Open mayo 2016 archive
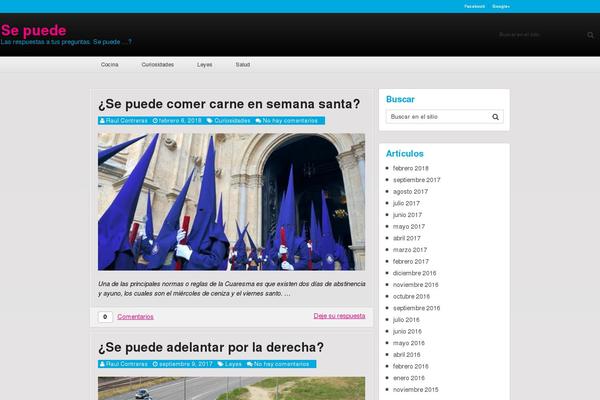This screenshot has height=400, width=600. tap(409, 343)
